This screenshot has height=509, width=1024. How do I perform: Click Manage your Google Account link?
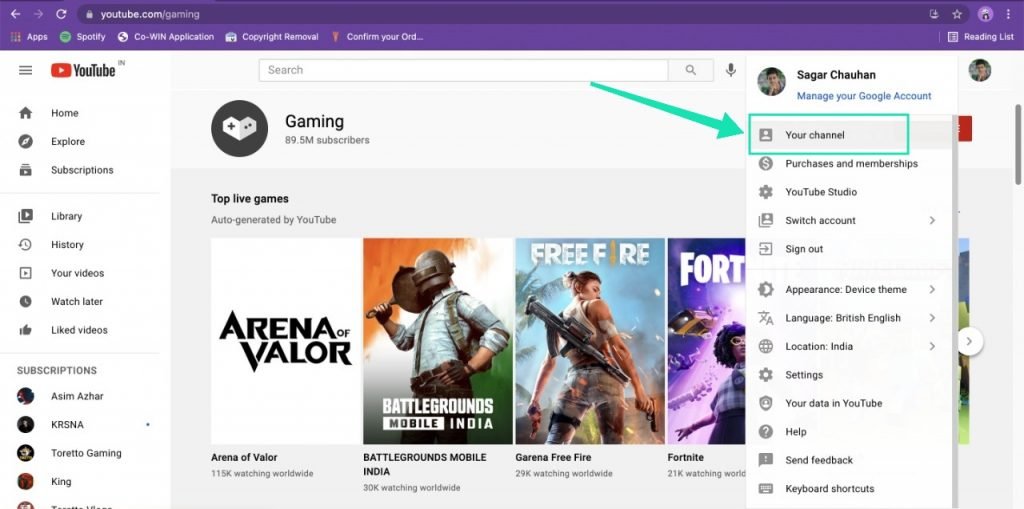click(x=864, y=96)
